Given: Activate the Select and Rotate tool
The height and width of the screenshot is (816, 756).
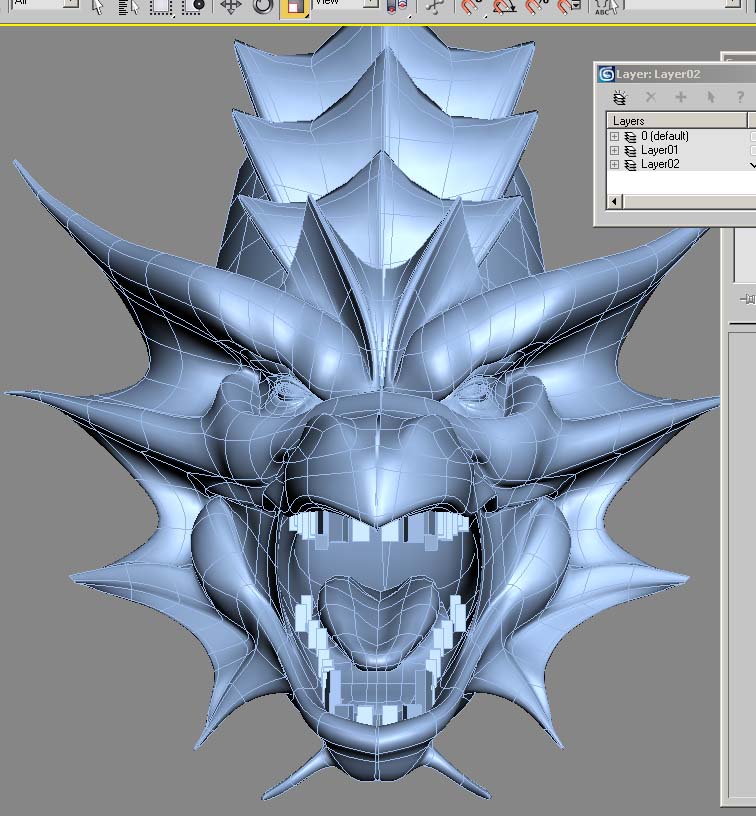Looking at the screenshot, I should click(x=262, y=7).
